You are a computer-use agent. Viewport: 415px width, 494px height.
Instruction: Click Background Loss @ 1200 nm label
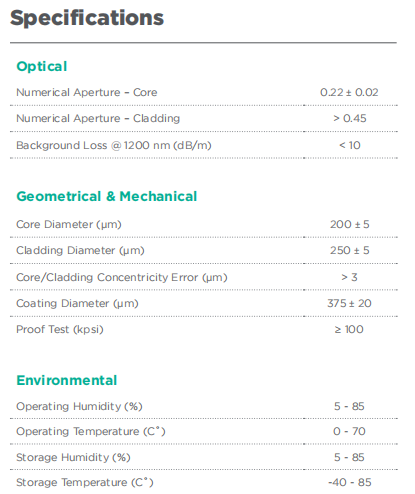(x=114, y=145)
